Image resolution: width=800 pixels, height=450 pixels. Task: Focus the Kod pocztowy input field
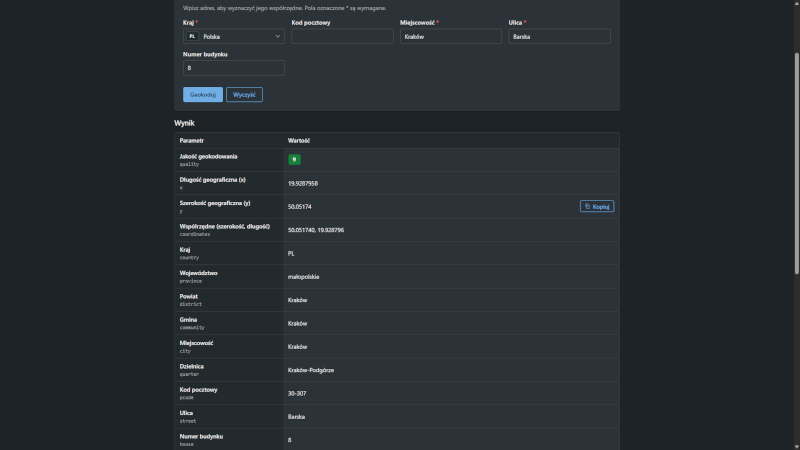pyautogui.click(x=342, y=36)
